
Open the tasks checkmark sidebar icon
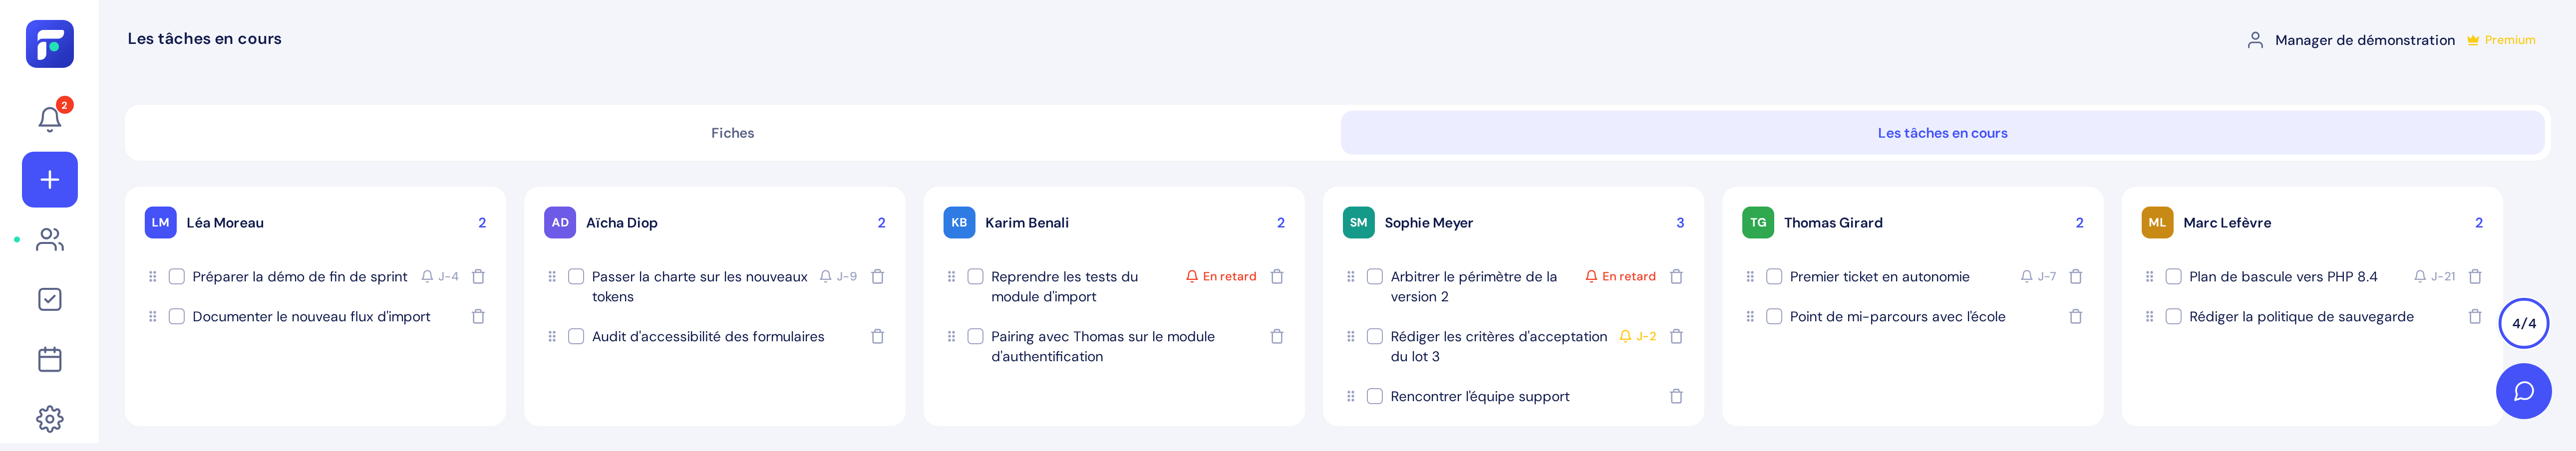pos(50,300)
